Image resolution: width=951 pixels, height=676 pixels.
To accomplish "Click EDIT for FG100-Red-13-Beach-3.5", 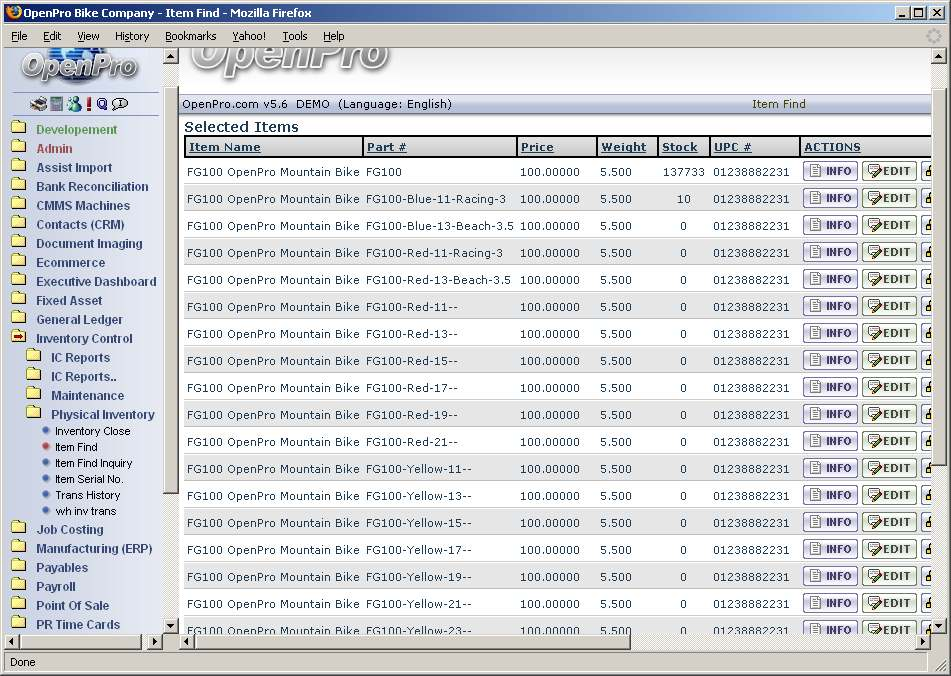I will pyautogui.click(x=889, y=280).
